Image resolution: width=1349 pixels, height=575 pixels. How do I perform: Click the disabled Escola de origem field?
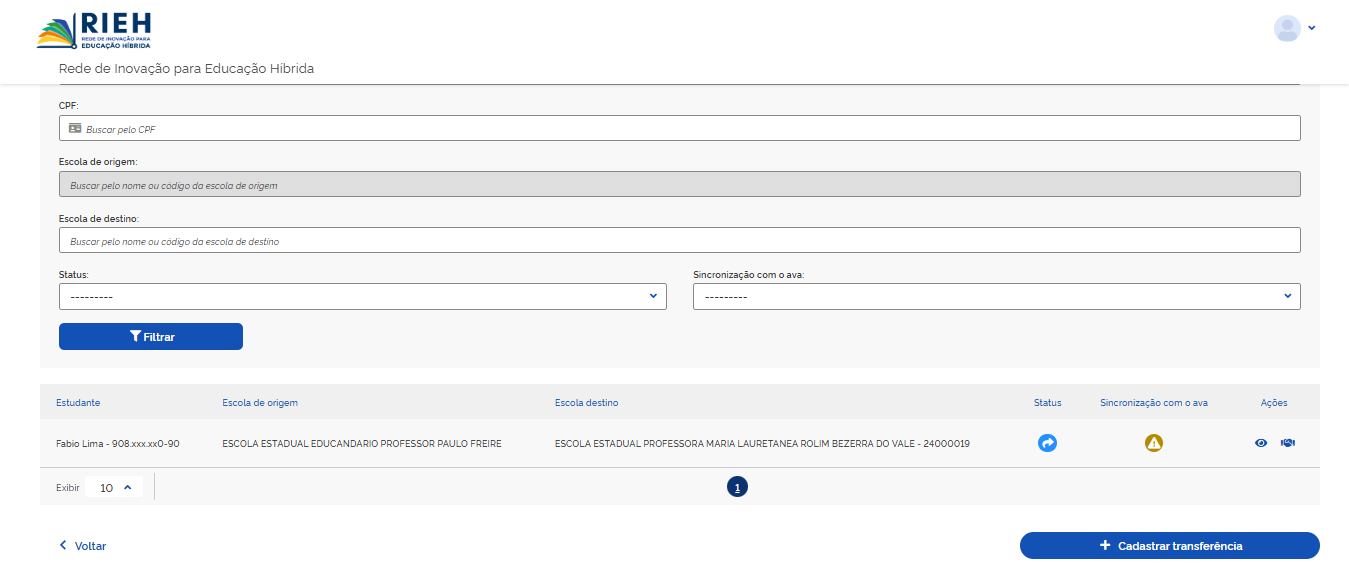pos(680,184)
